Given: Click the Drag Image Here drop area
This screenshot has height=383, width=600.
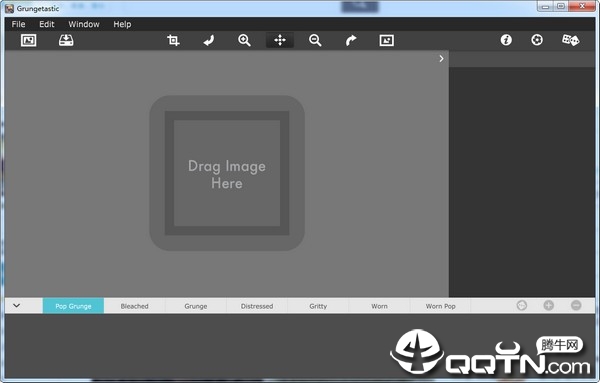Looking at the screenshot, I should click(227, 173).
